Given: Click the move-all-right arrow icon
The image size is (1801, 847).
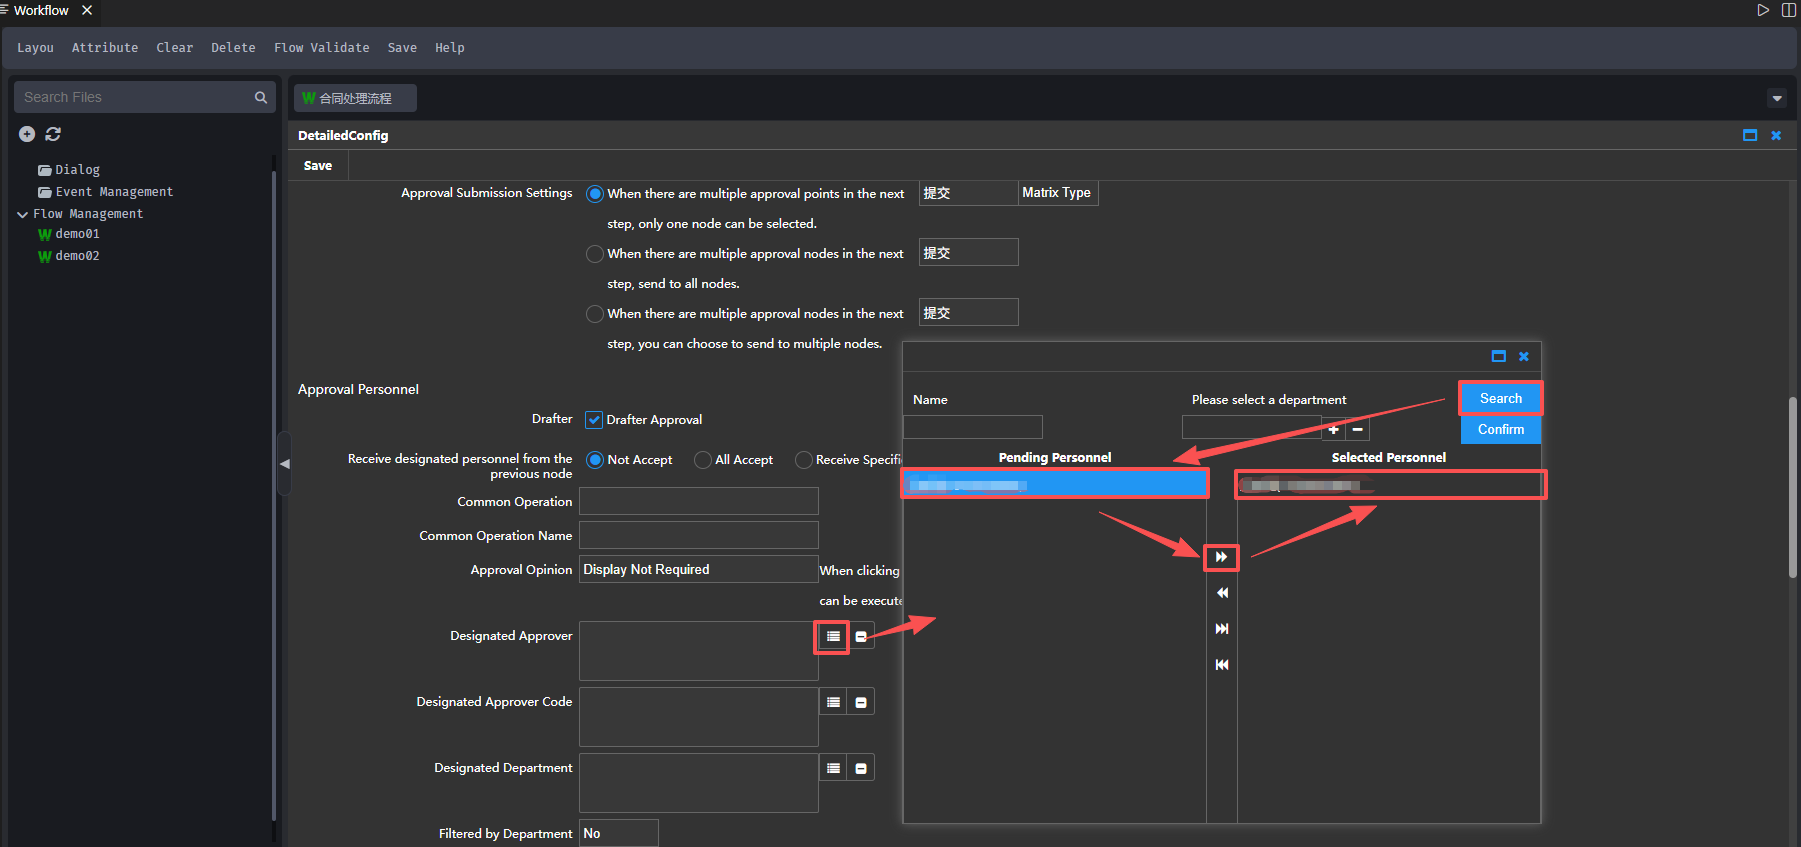Looking at the screenshot, I should click(x=1221, y=629).
